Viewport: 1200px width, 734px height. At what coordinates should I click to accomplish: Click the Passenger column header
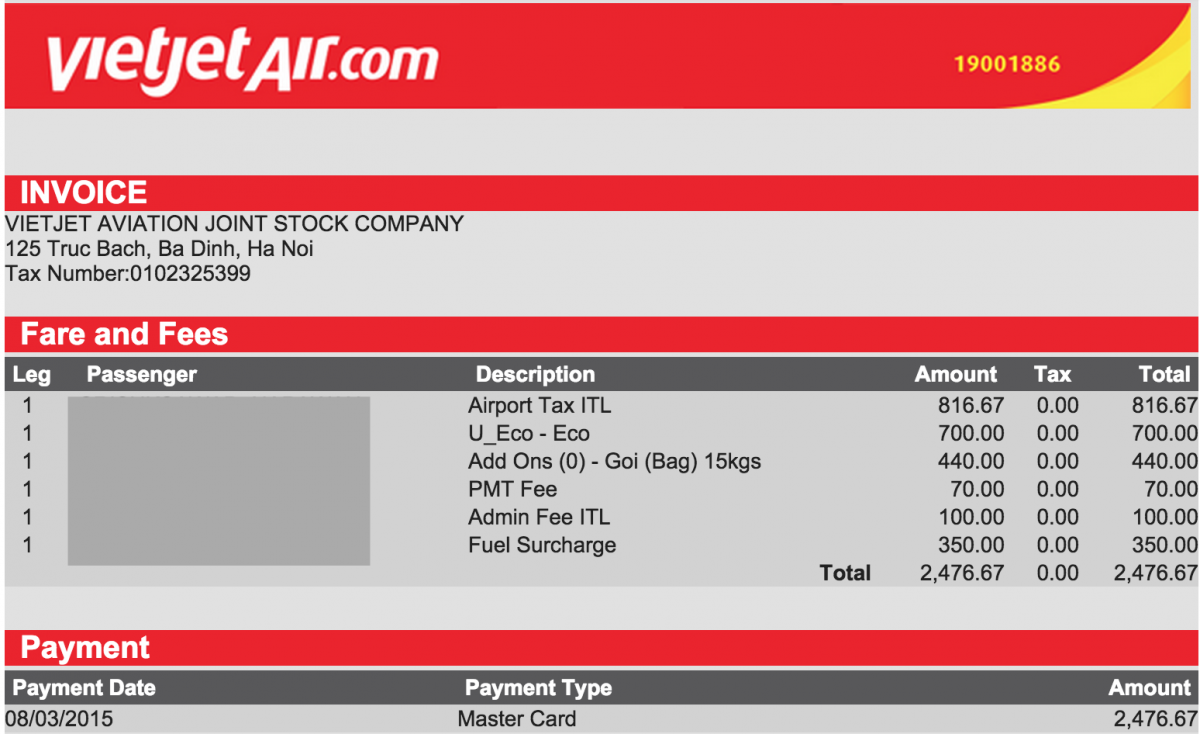(142, 375)
